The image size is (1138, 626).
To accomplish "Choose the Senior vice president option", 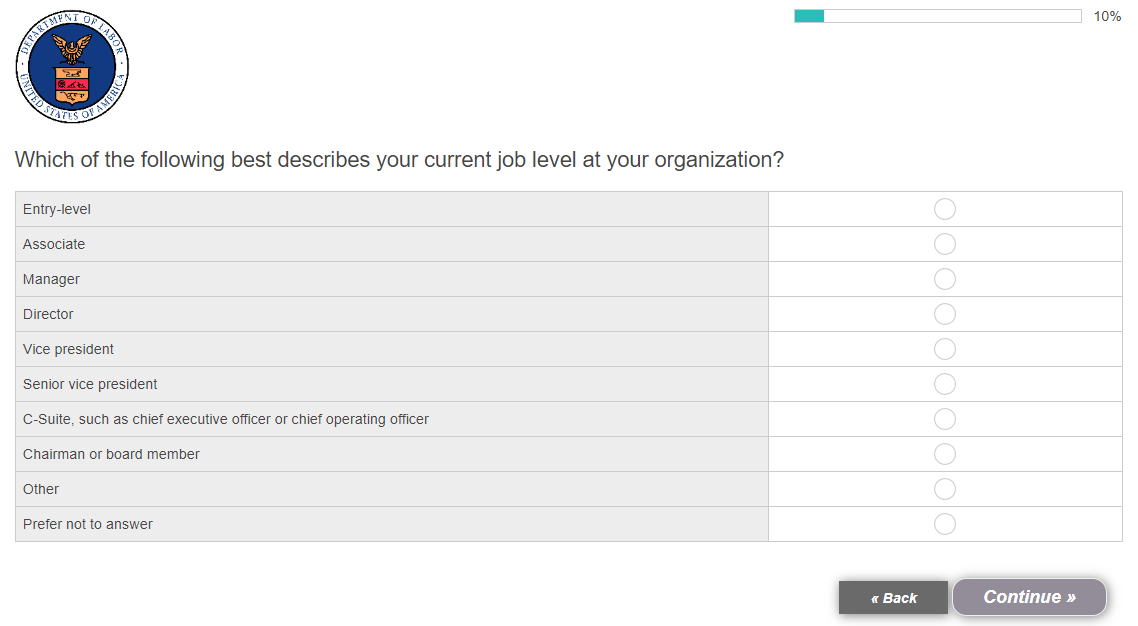I will pos(944,384).
